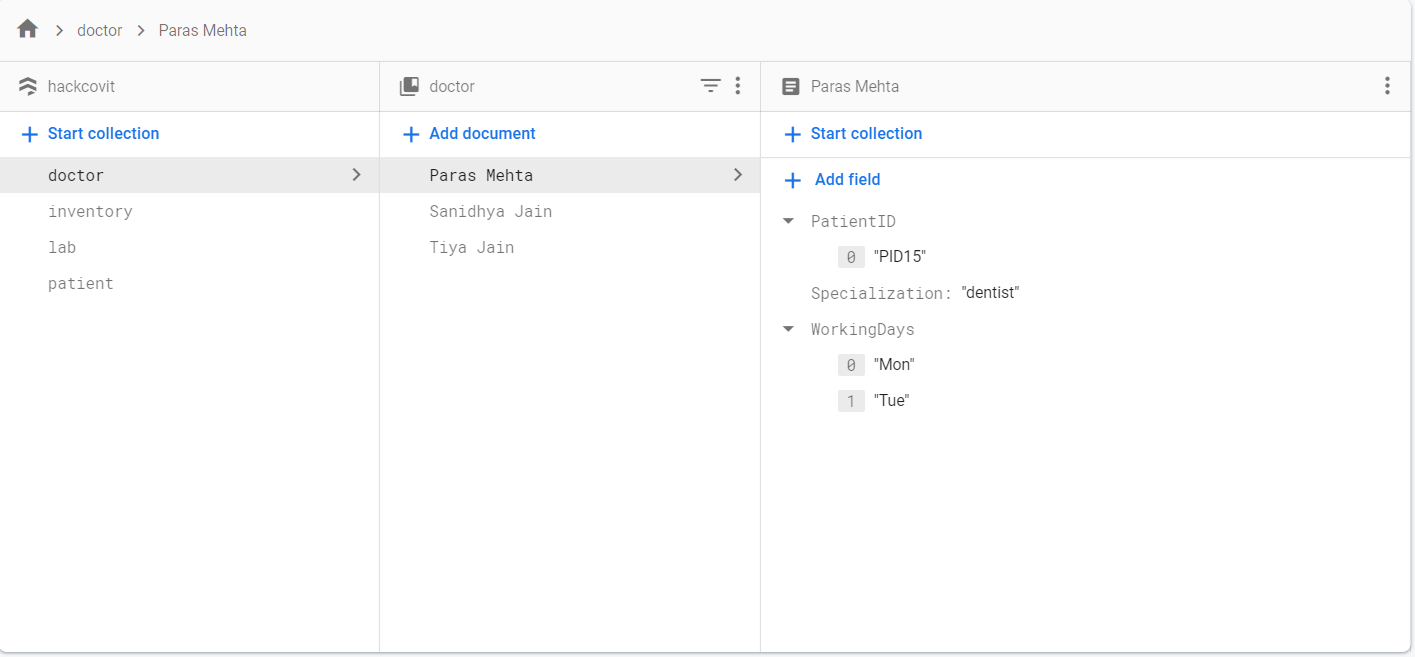This screenshot has height=657, width=1415.
Task: Open Paras Mehta document three-dot menu
Action: [x=1387, y=86]
